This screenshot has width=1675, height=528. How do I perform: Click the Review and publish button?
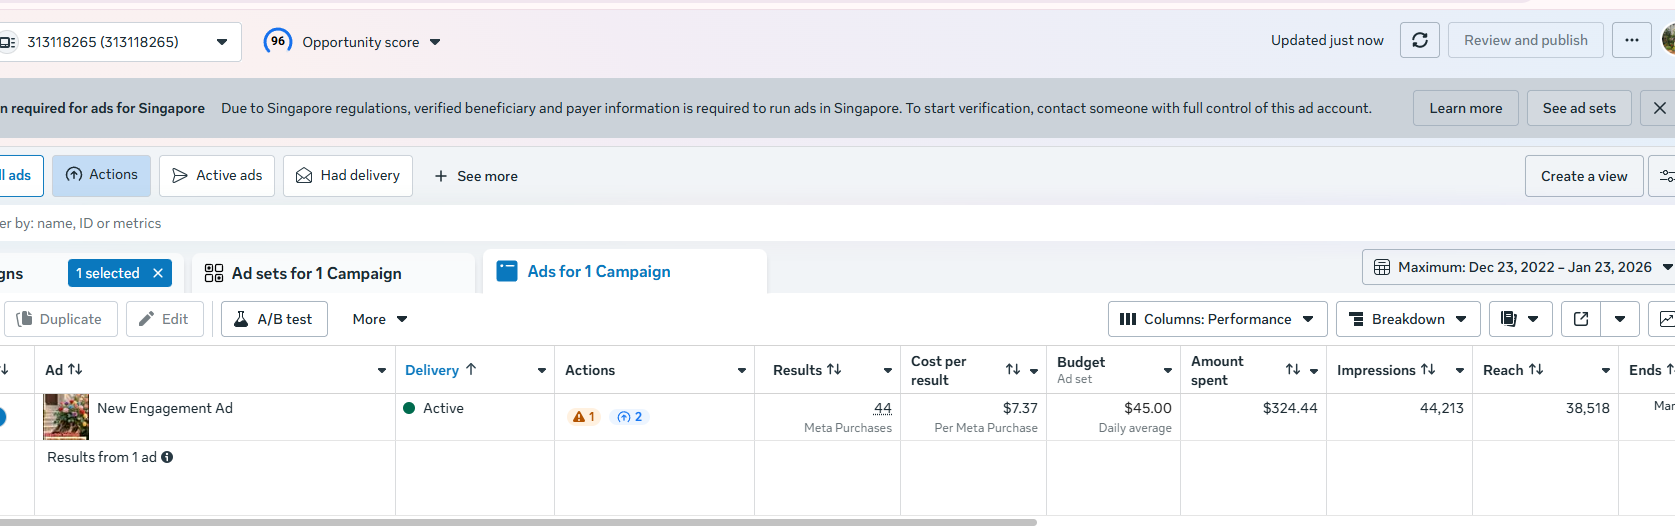pyautogui.click(x=1525, y=41)
